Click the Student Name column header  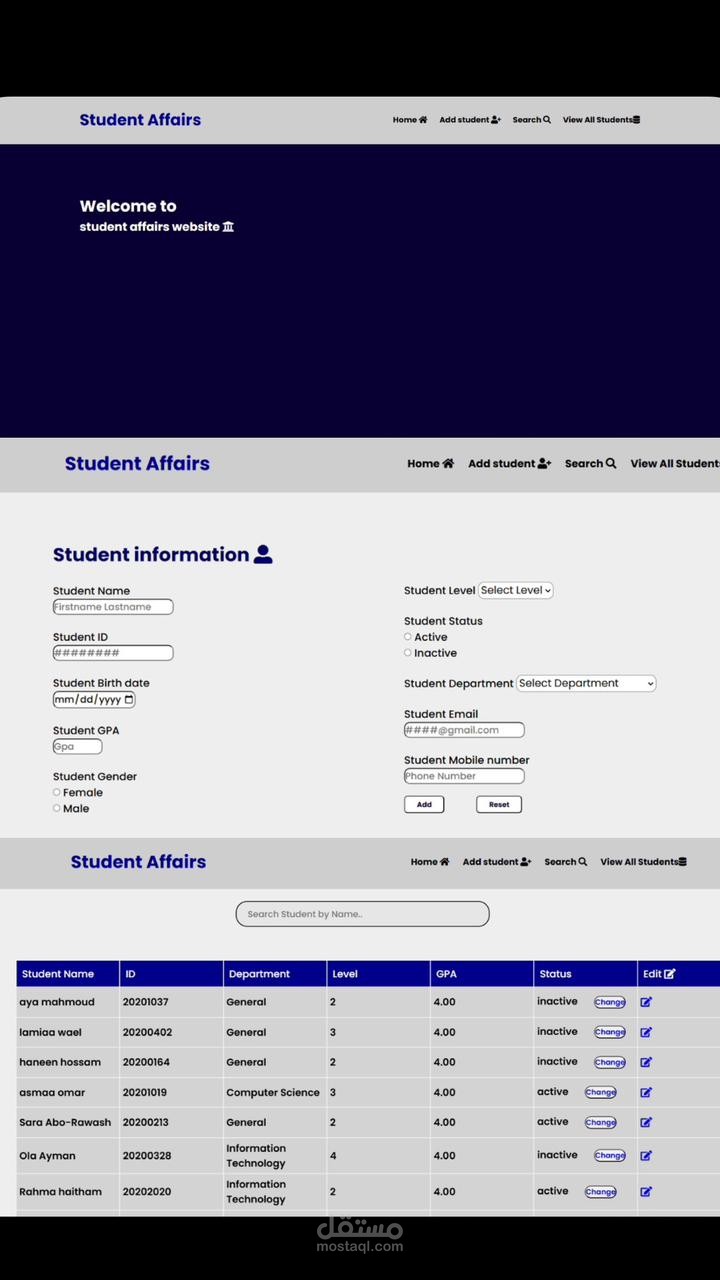68,974
